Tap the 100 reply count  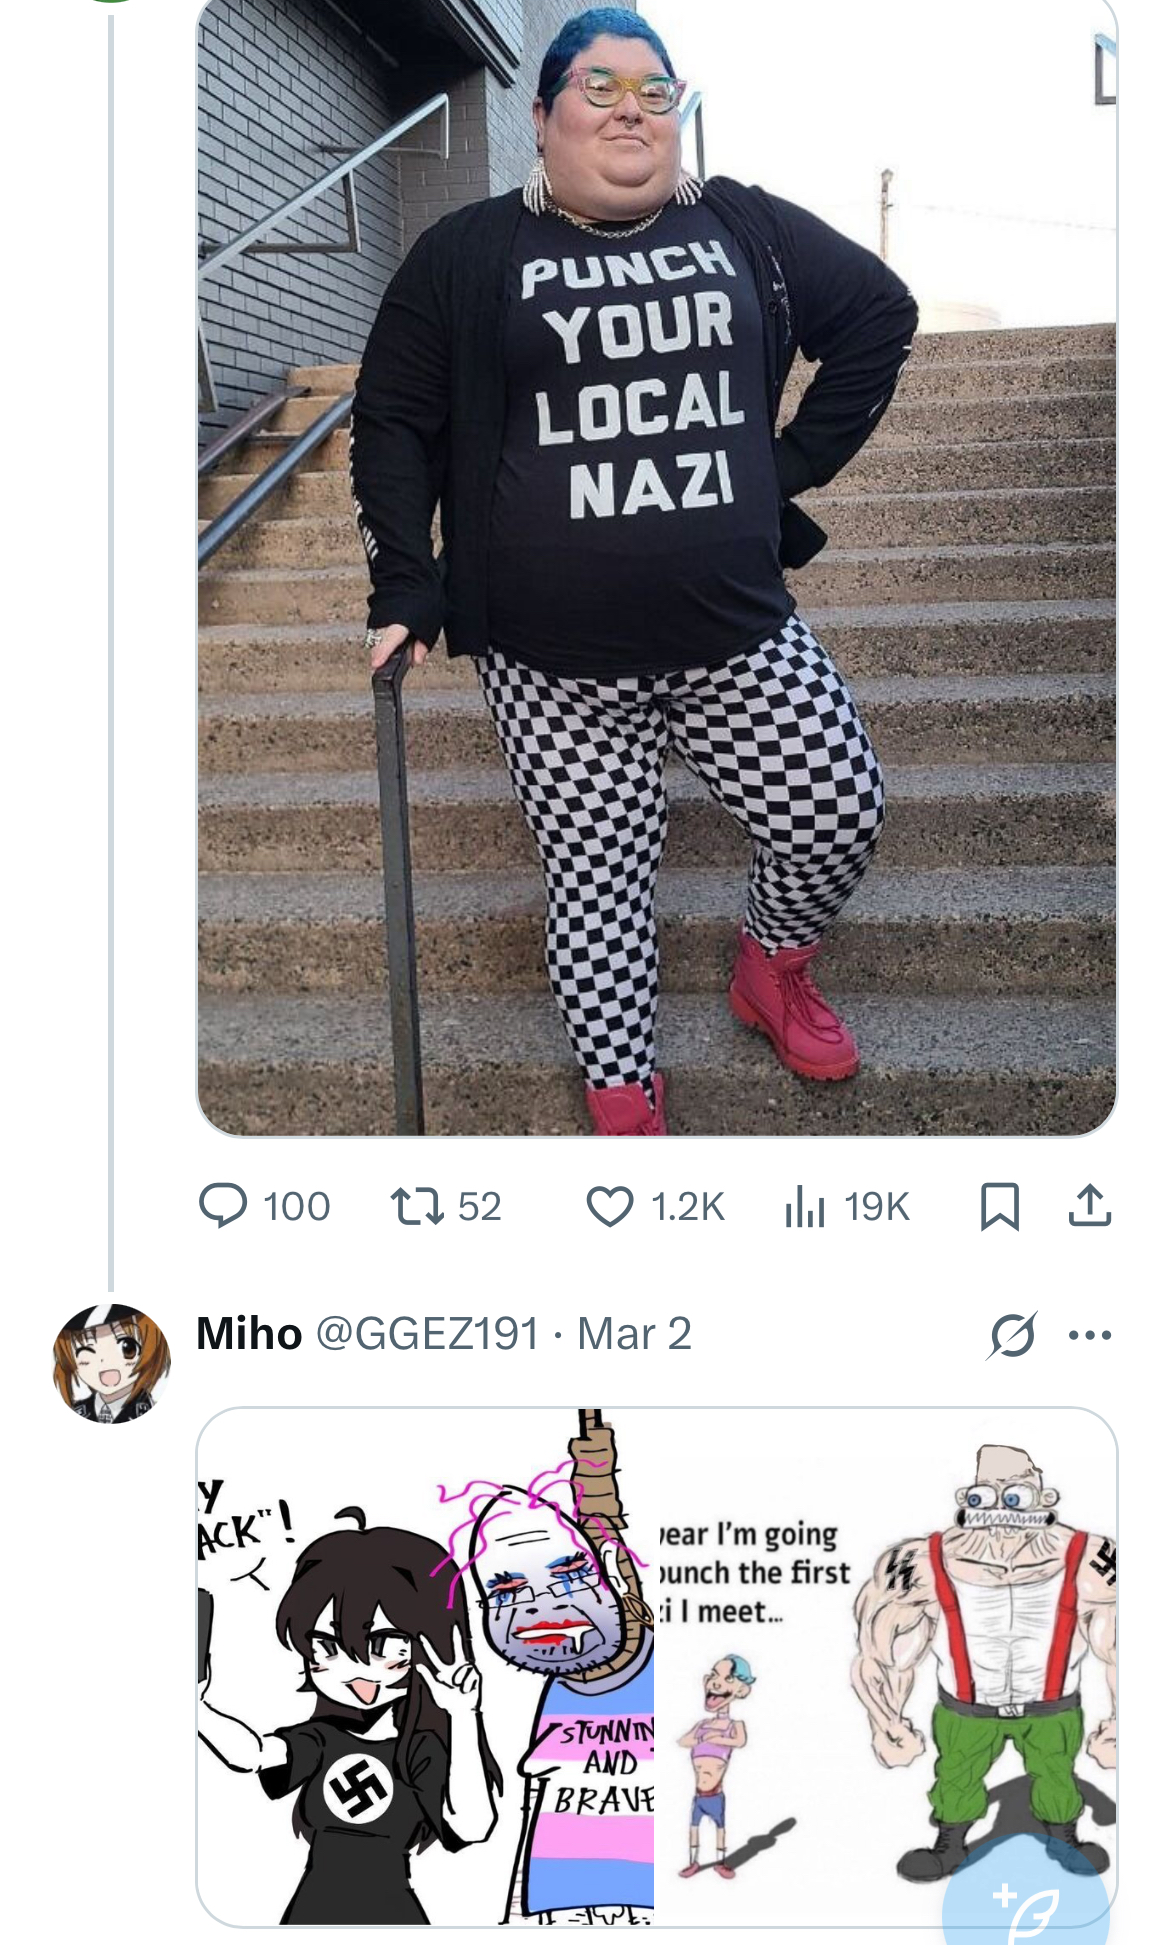tap(297, 1207)
